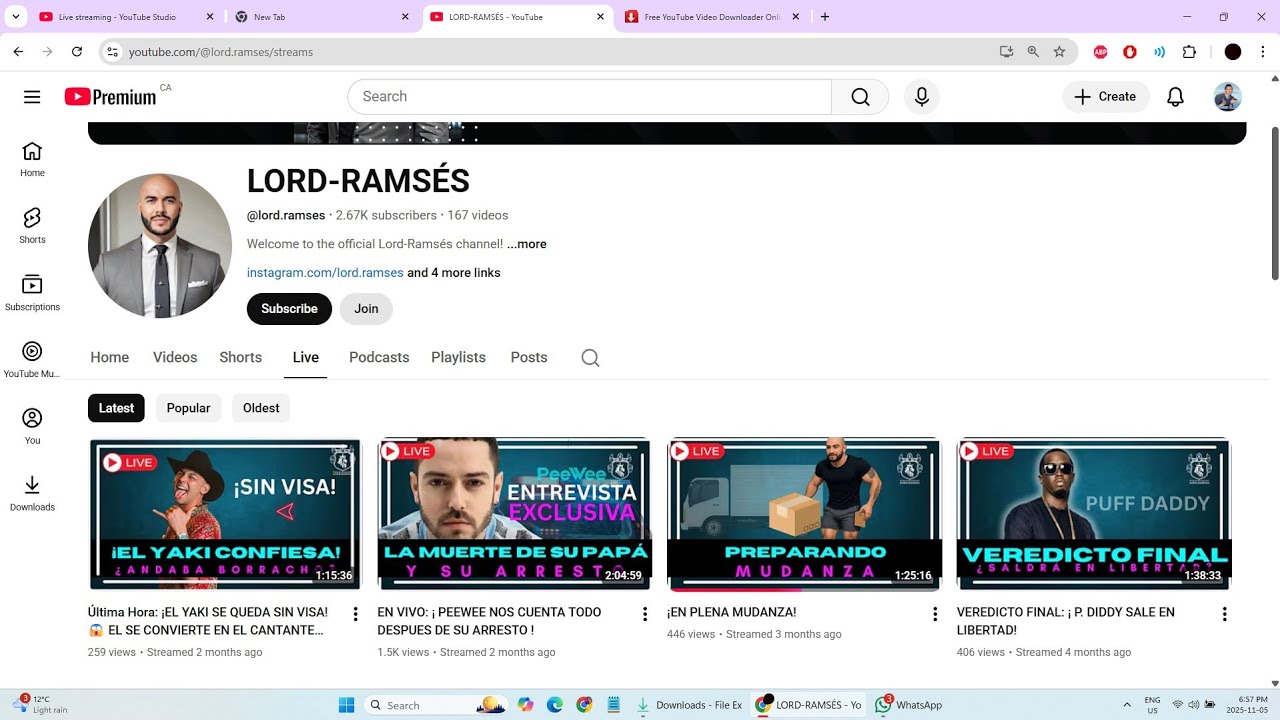Open 'and 4 more links'
The width and height of the screenshot is (1280, 720).
click(454, 273)
